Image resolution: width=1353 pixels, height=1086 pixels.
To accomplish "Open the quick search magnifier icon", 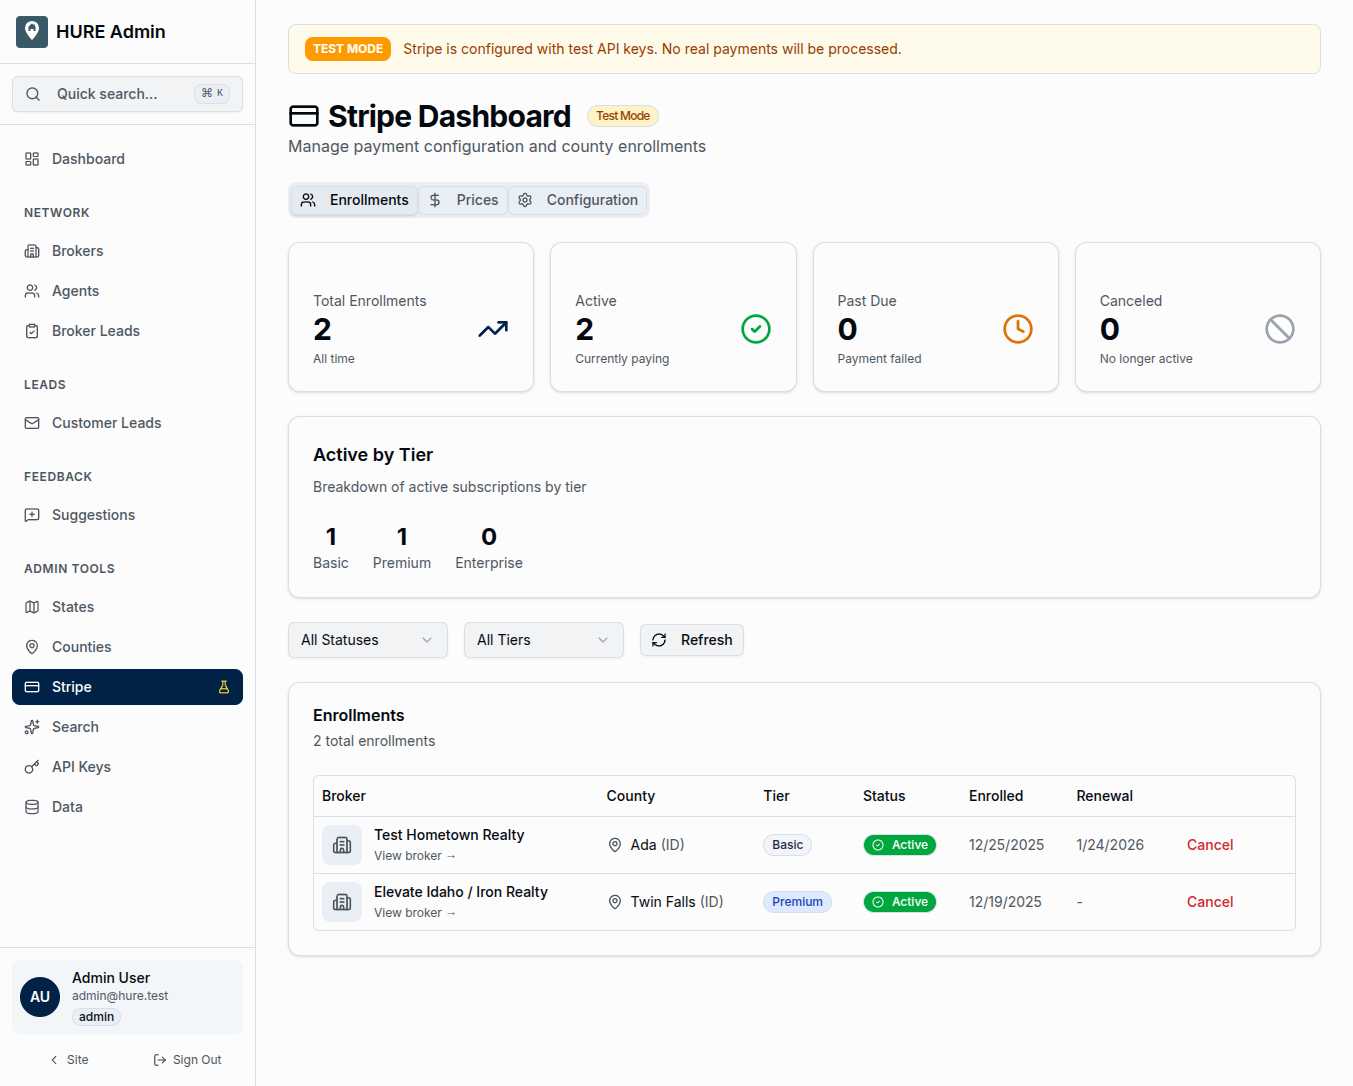I will [33, 93].
